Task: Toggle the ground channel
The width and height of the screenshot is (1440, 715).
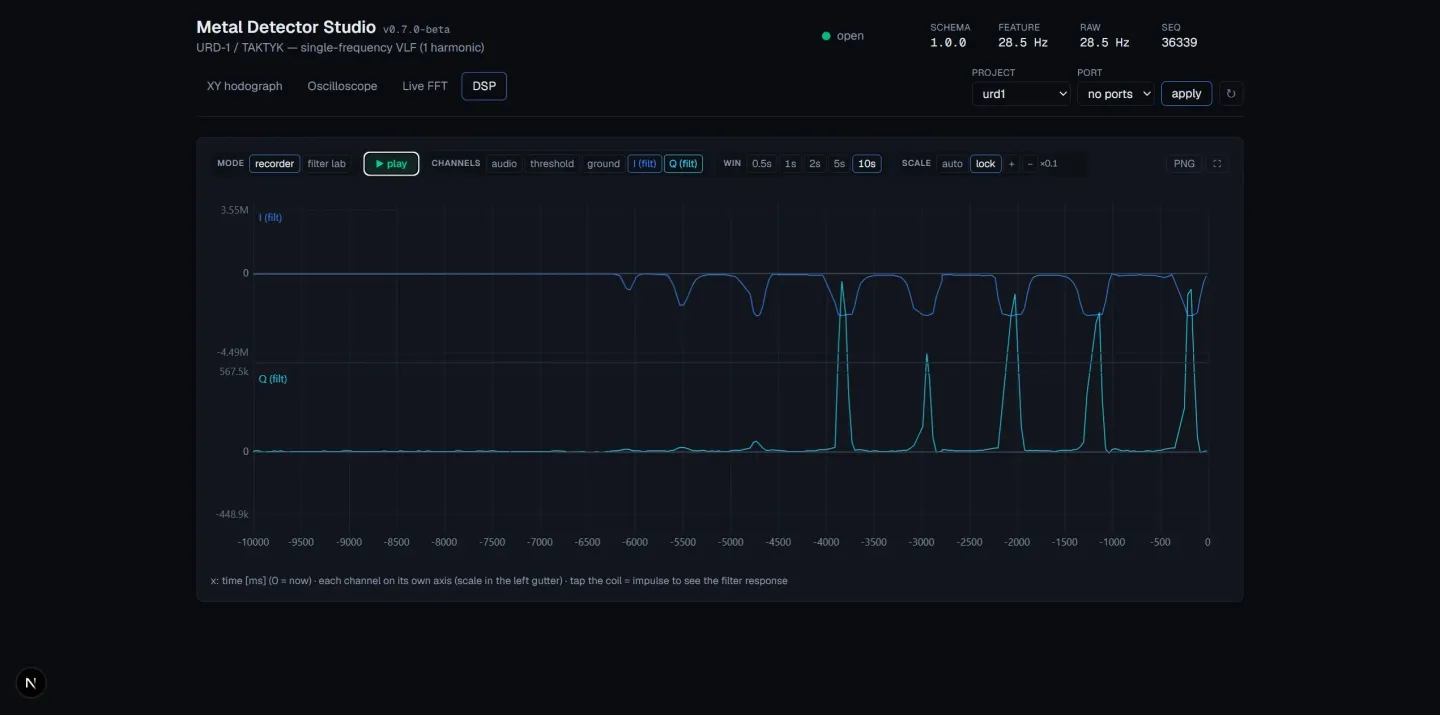Action: (603, 164)
